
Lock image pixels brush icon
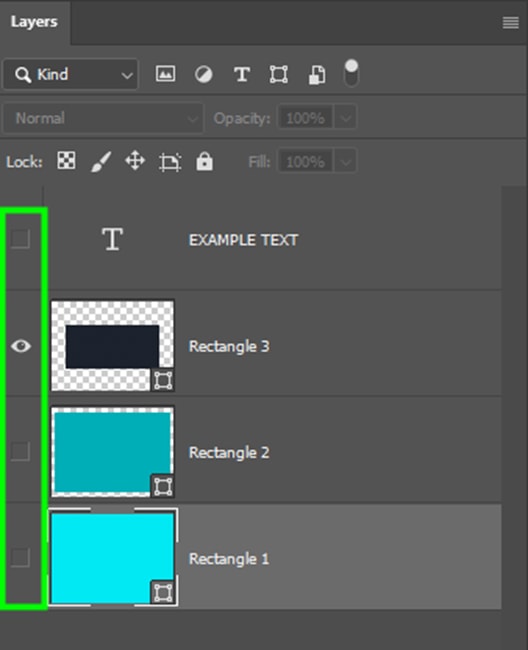[101, 161]
